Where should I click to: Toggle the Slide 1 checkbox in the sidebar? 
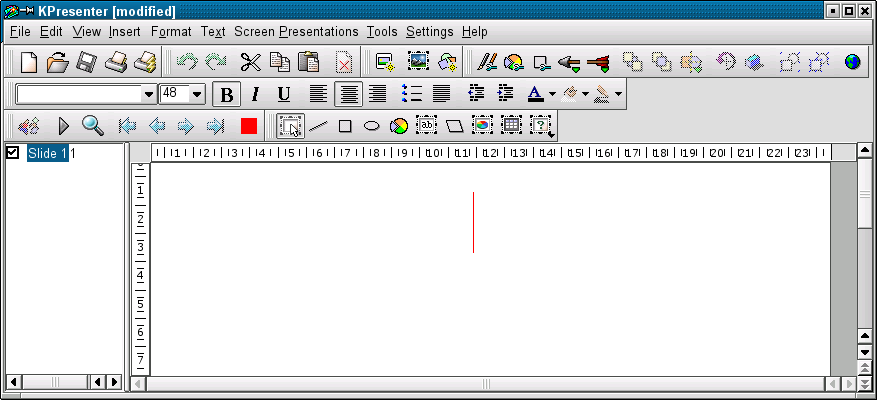pos(12,153)
